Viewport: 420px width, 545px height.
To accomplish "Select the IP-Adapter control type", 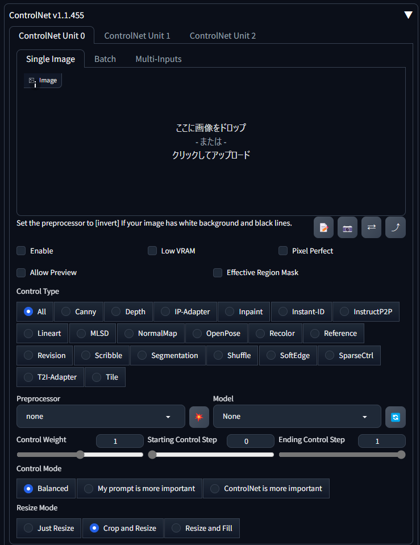I will tap(185, 312).
